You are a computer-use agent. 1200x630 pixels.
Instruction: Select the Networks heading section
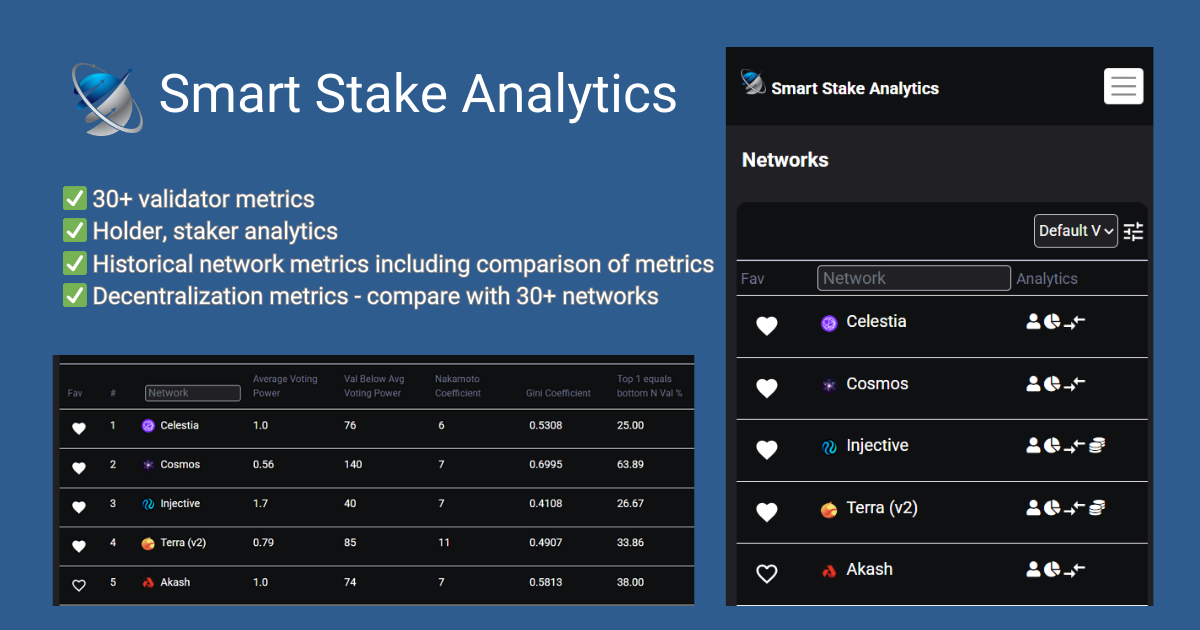coord(785,160)
